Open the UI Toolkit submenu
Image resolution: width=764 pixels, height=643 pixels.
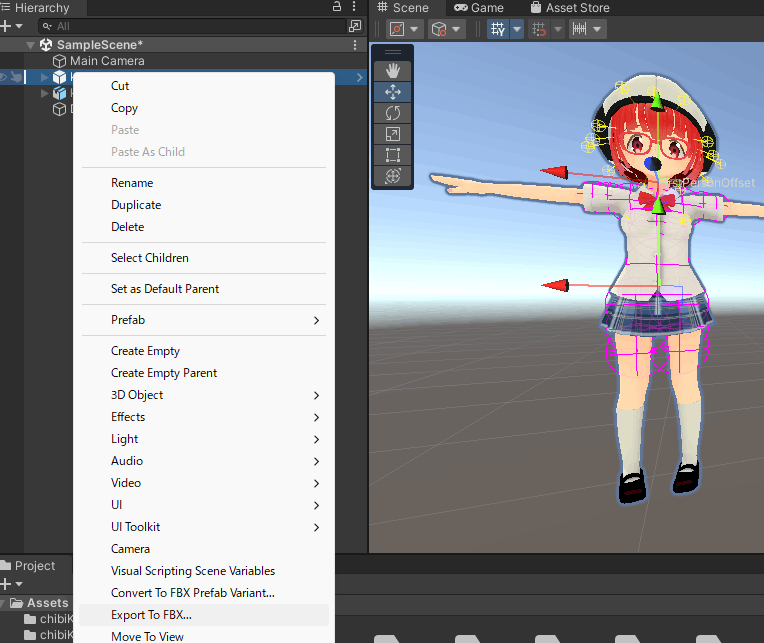(204, 527)
